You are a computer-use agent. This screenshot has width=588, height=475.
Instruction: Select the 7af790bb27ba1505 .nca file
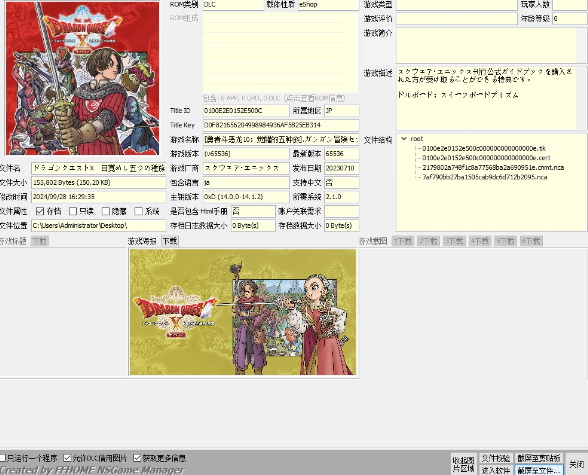(484, 177)
